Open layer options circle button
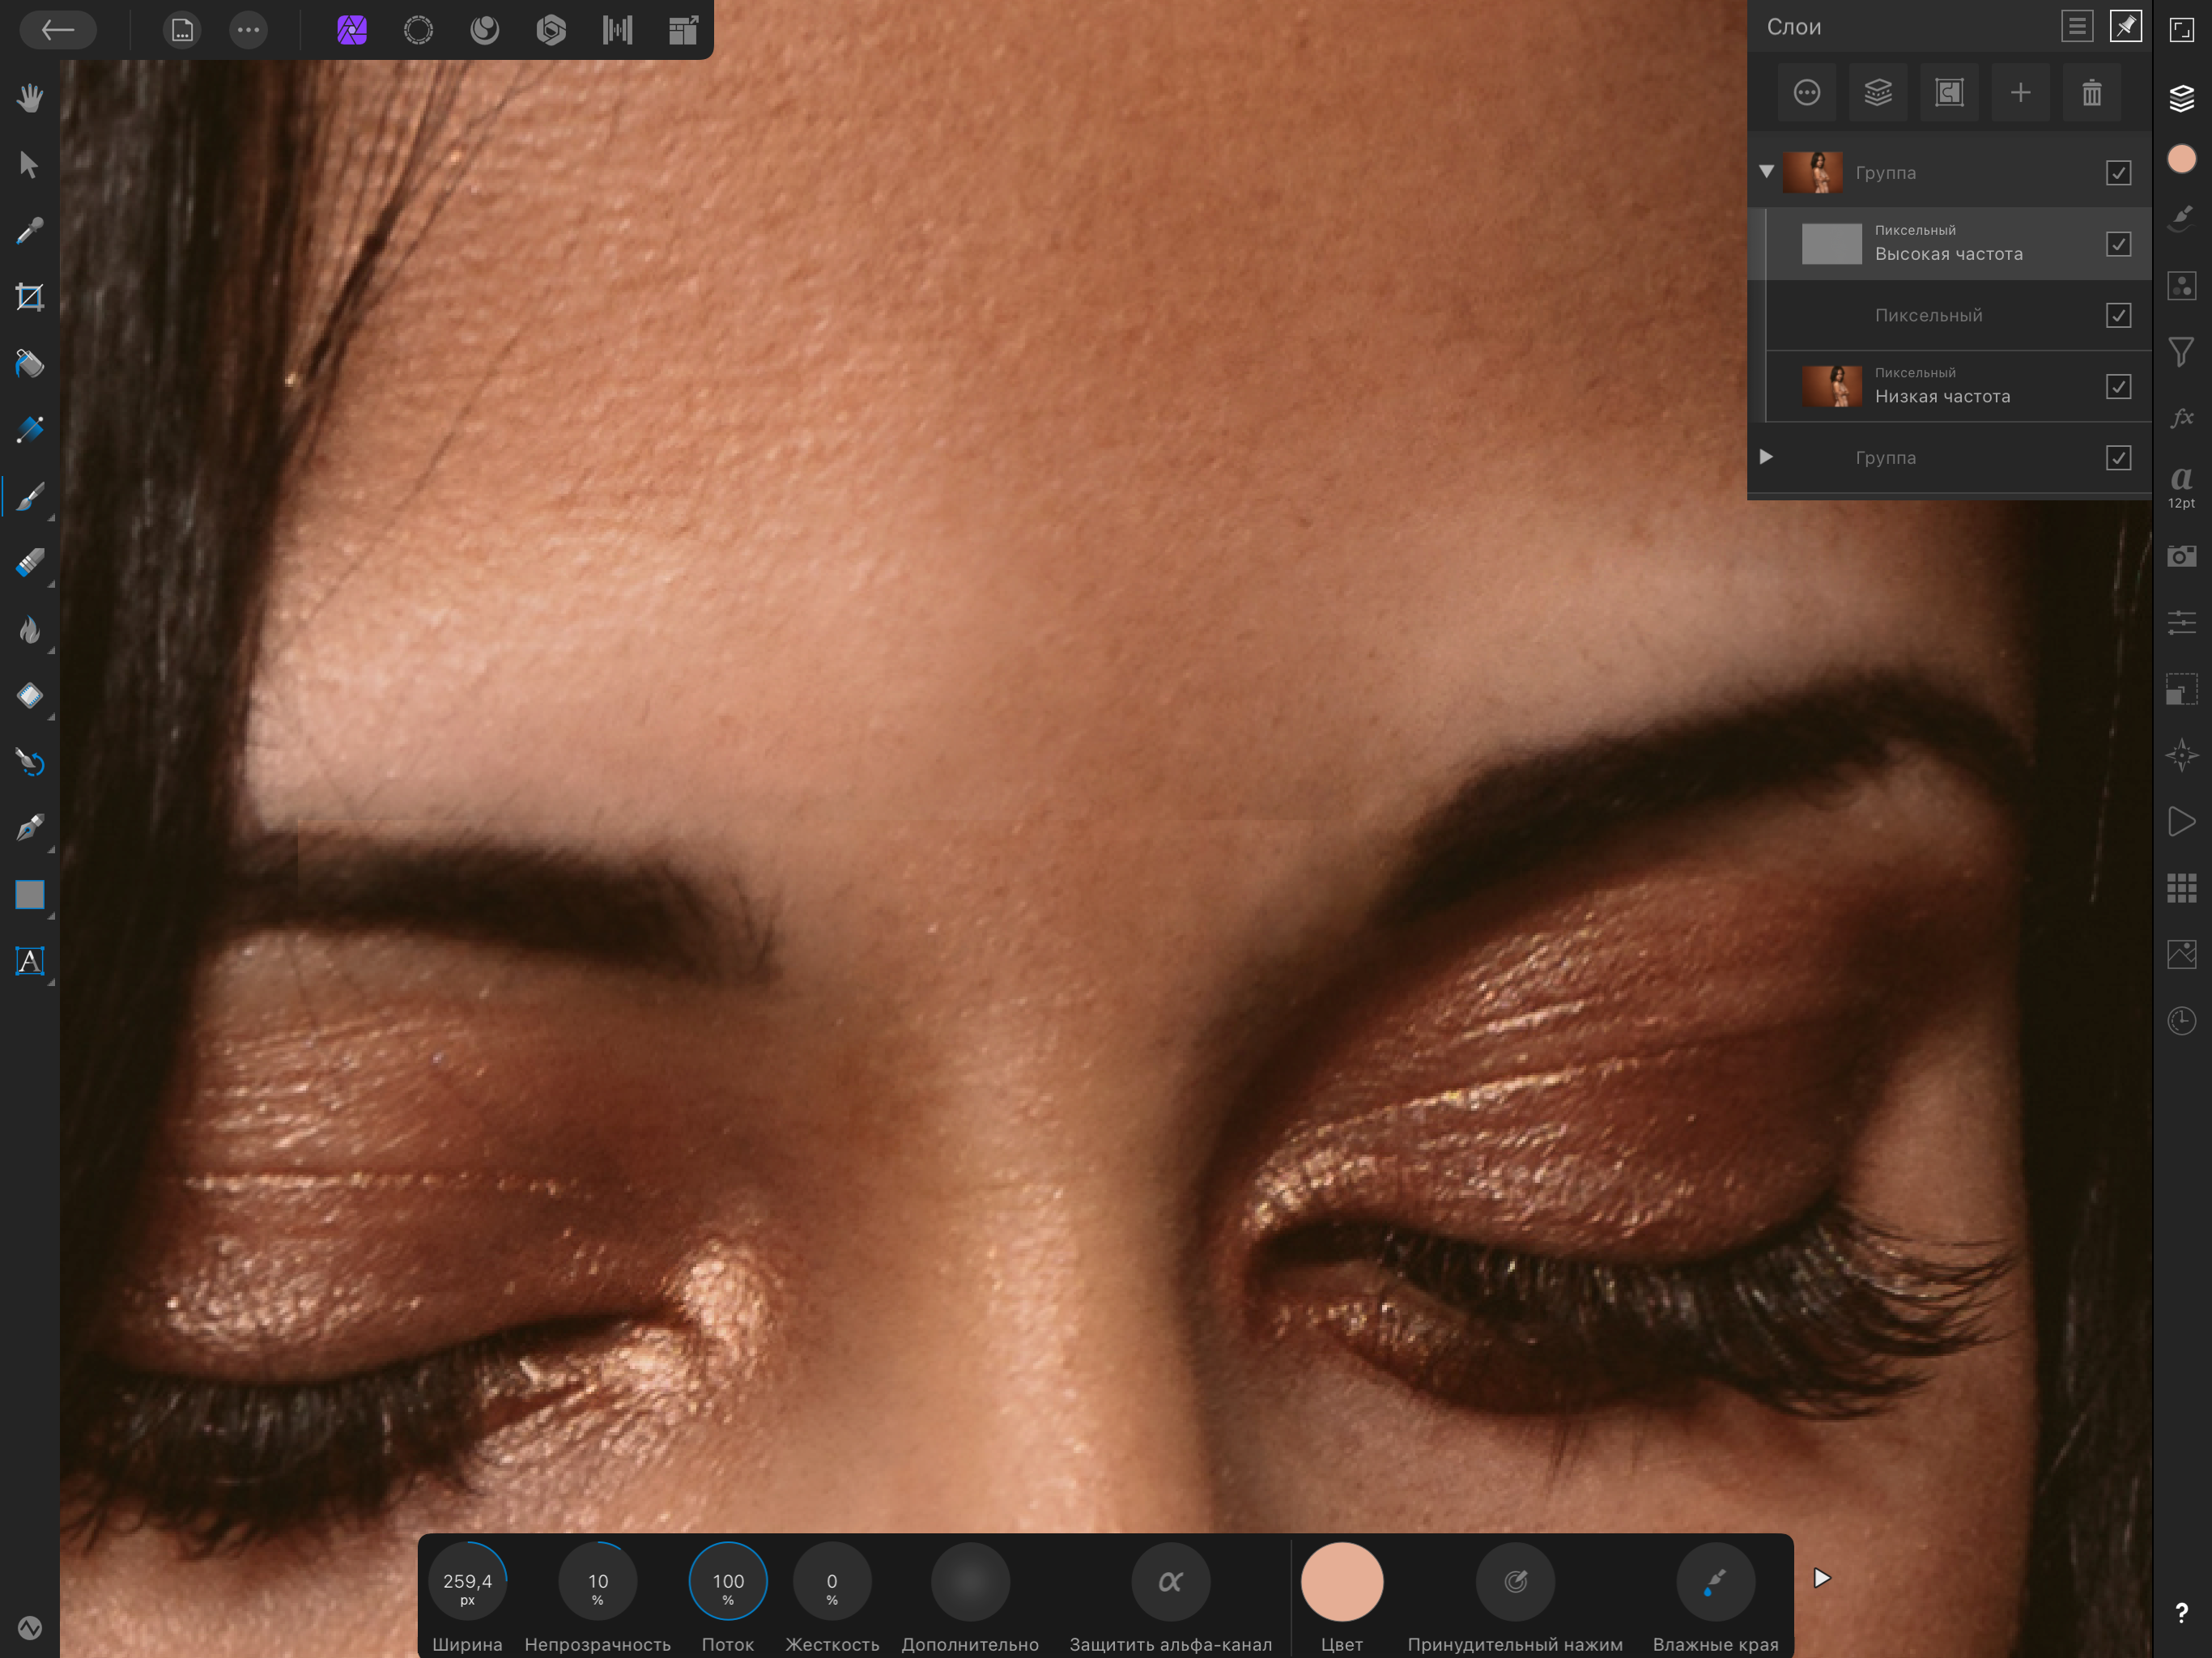 [1807, 93]
